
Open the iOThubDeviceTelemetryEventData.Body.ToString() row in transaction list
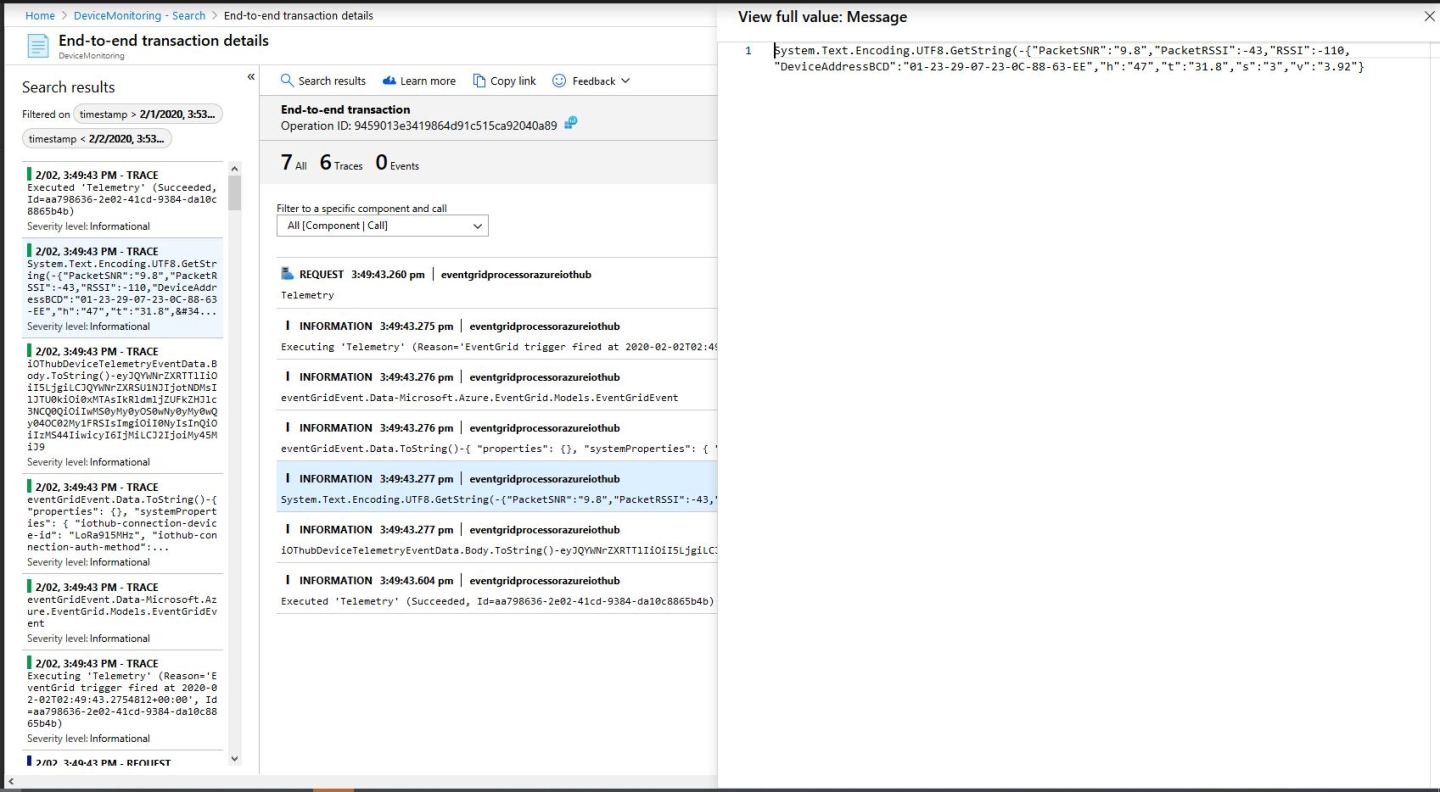tap(497, 539)
